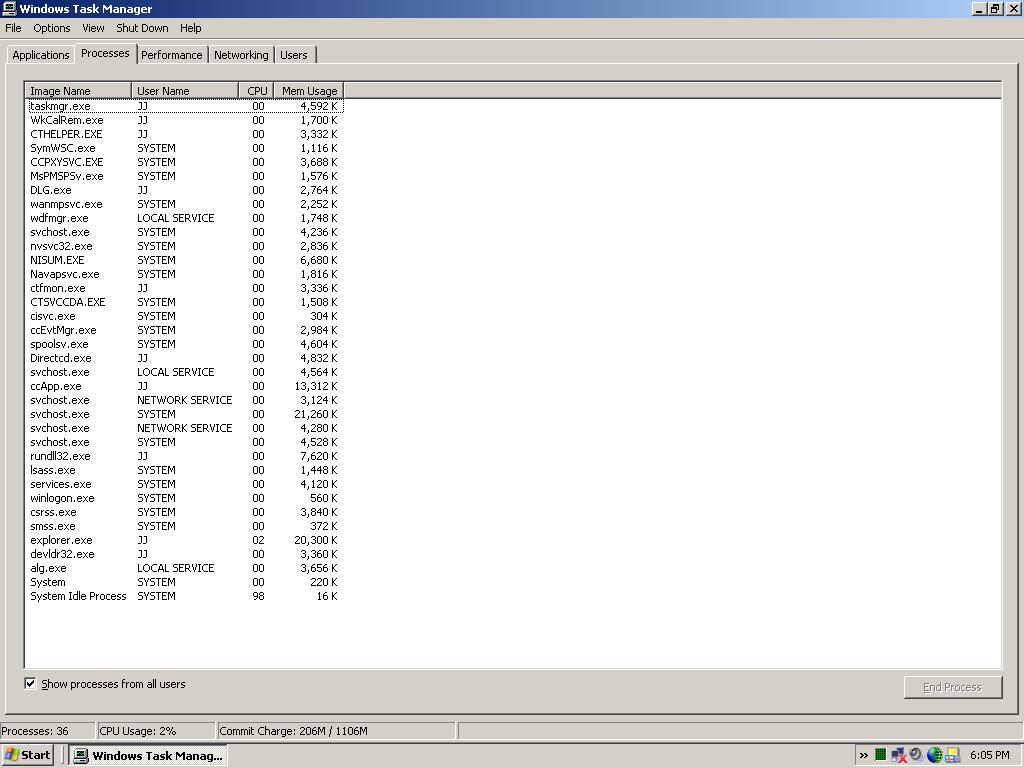
Task: Select the System Idle Process row
Action: [x=185, y=596]
